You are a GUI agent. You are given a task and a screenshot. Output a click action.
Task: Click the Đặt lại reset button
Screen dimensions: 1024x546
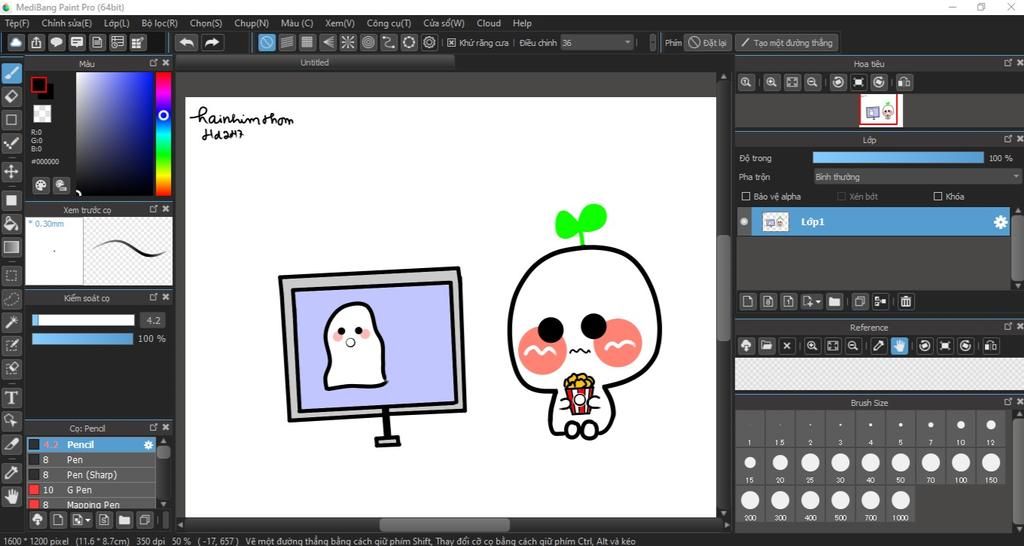click(708, 43)
